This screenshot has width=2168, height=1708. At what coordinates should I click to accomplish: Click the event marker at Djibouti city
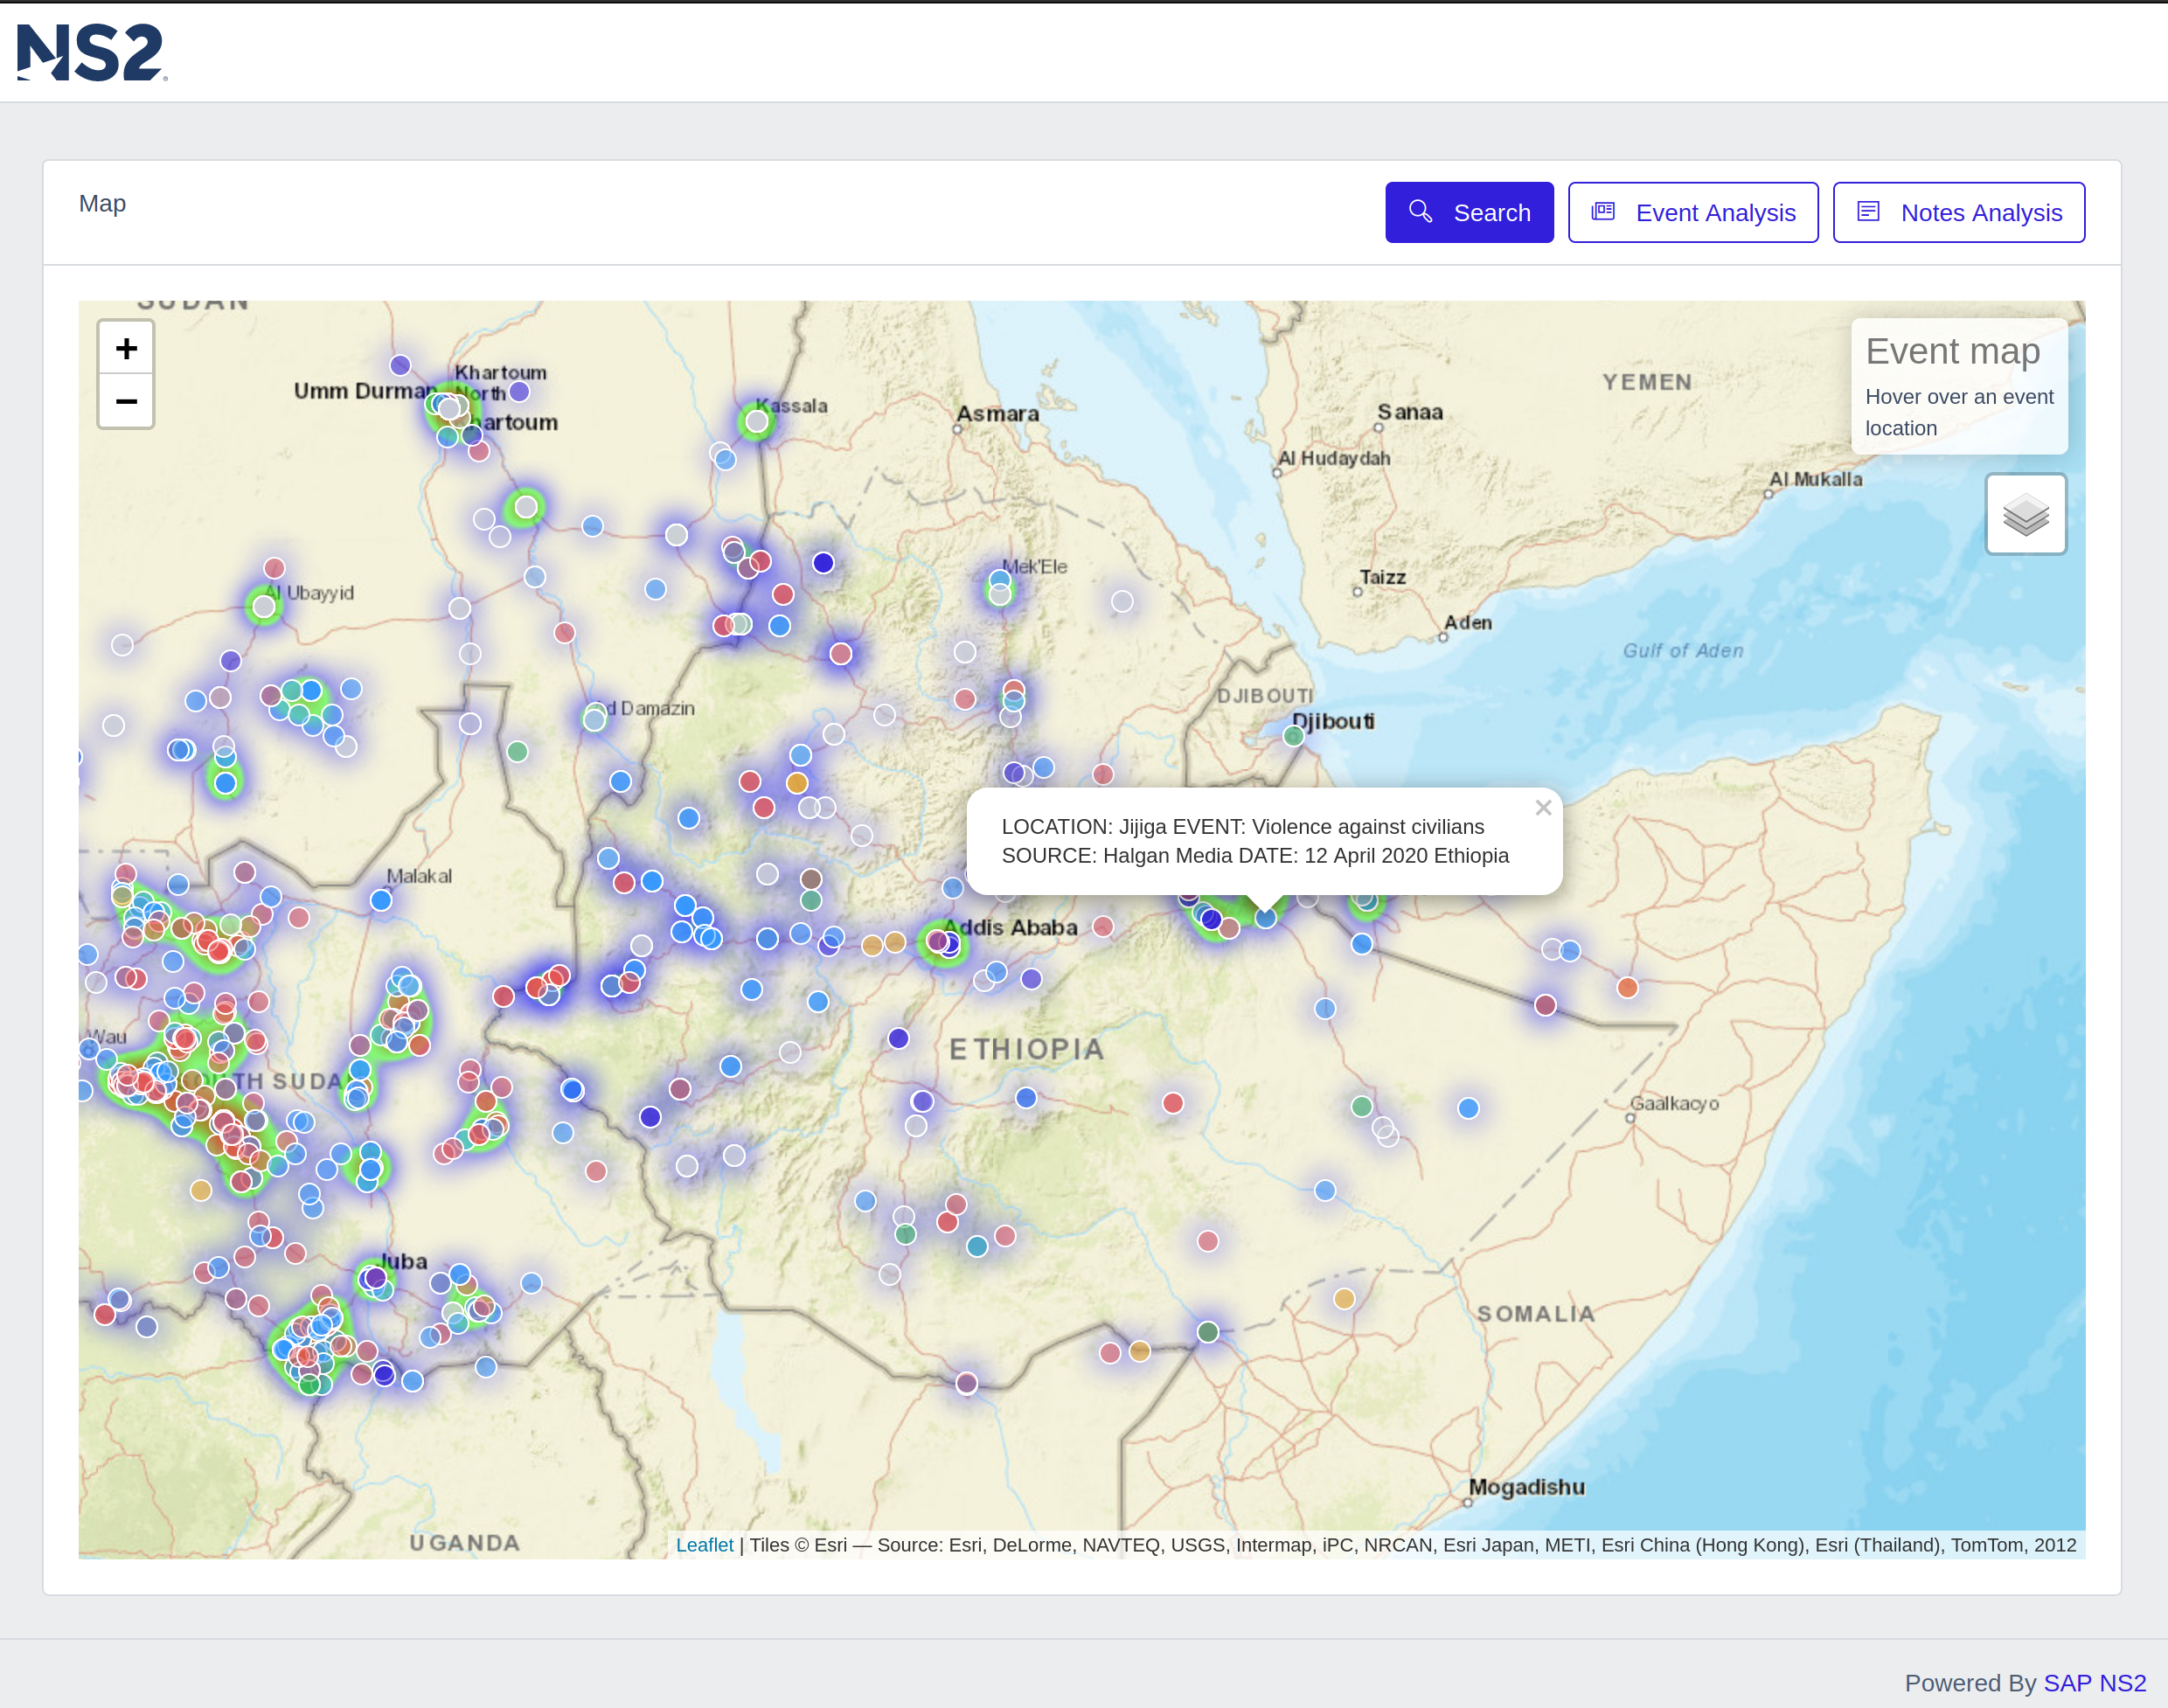point(1293,737)
